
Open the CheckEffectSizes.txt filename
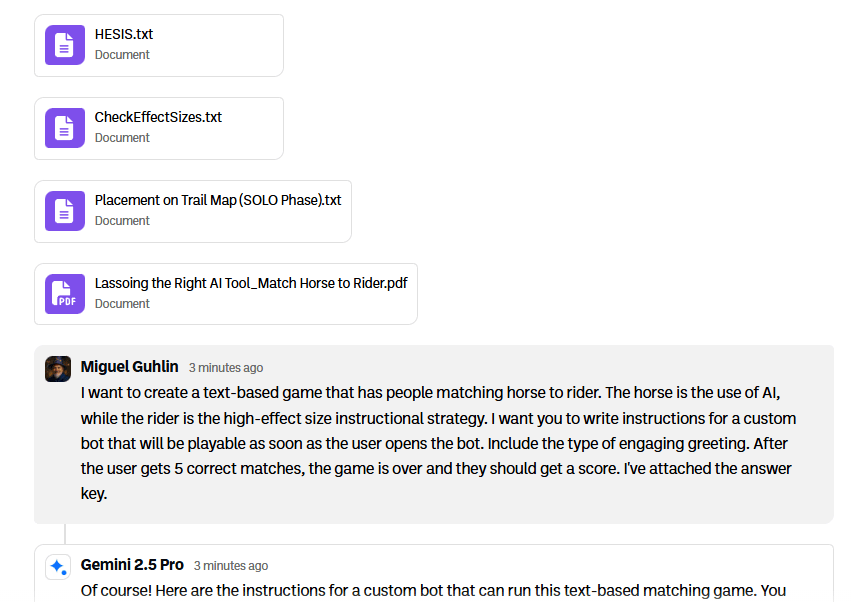pos(158,117)
